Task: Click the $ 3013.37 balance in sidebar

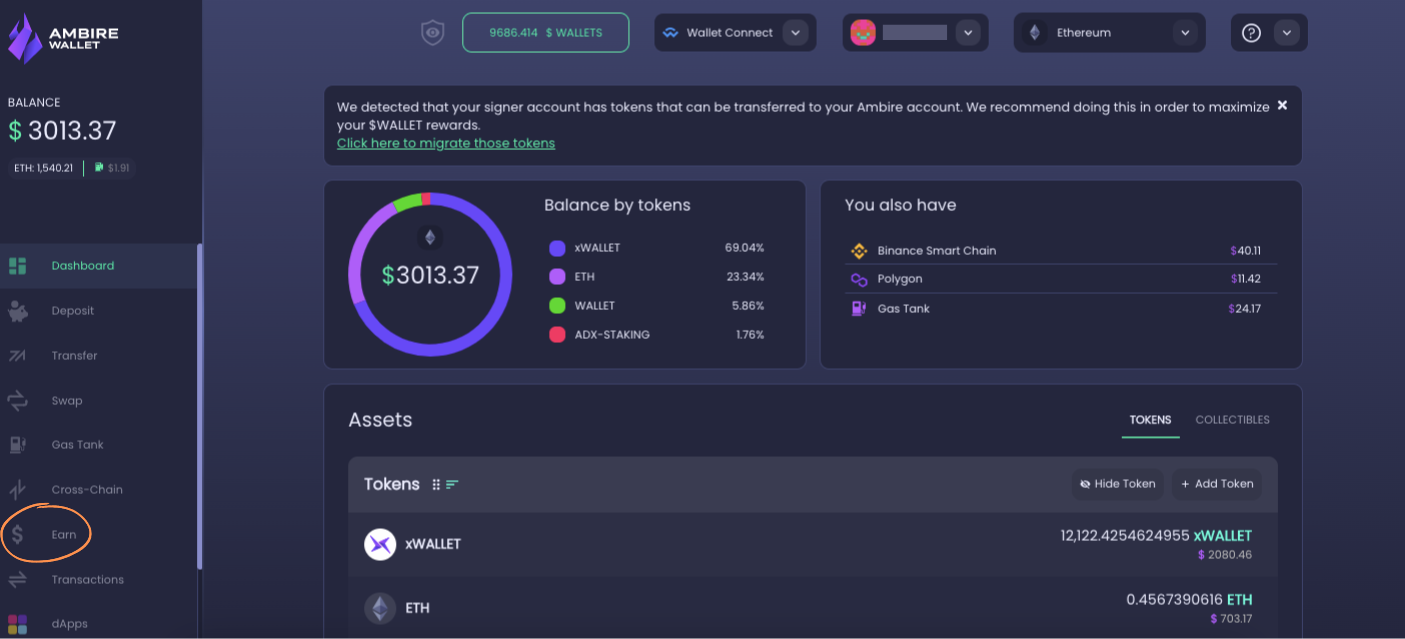Action: 62,131
